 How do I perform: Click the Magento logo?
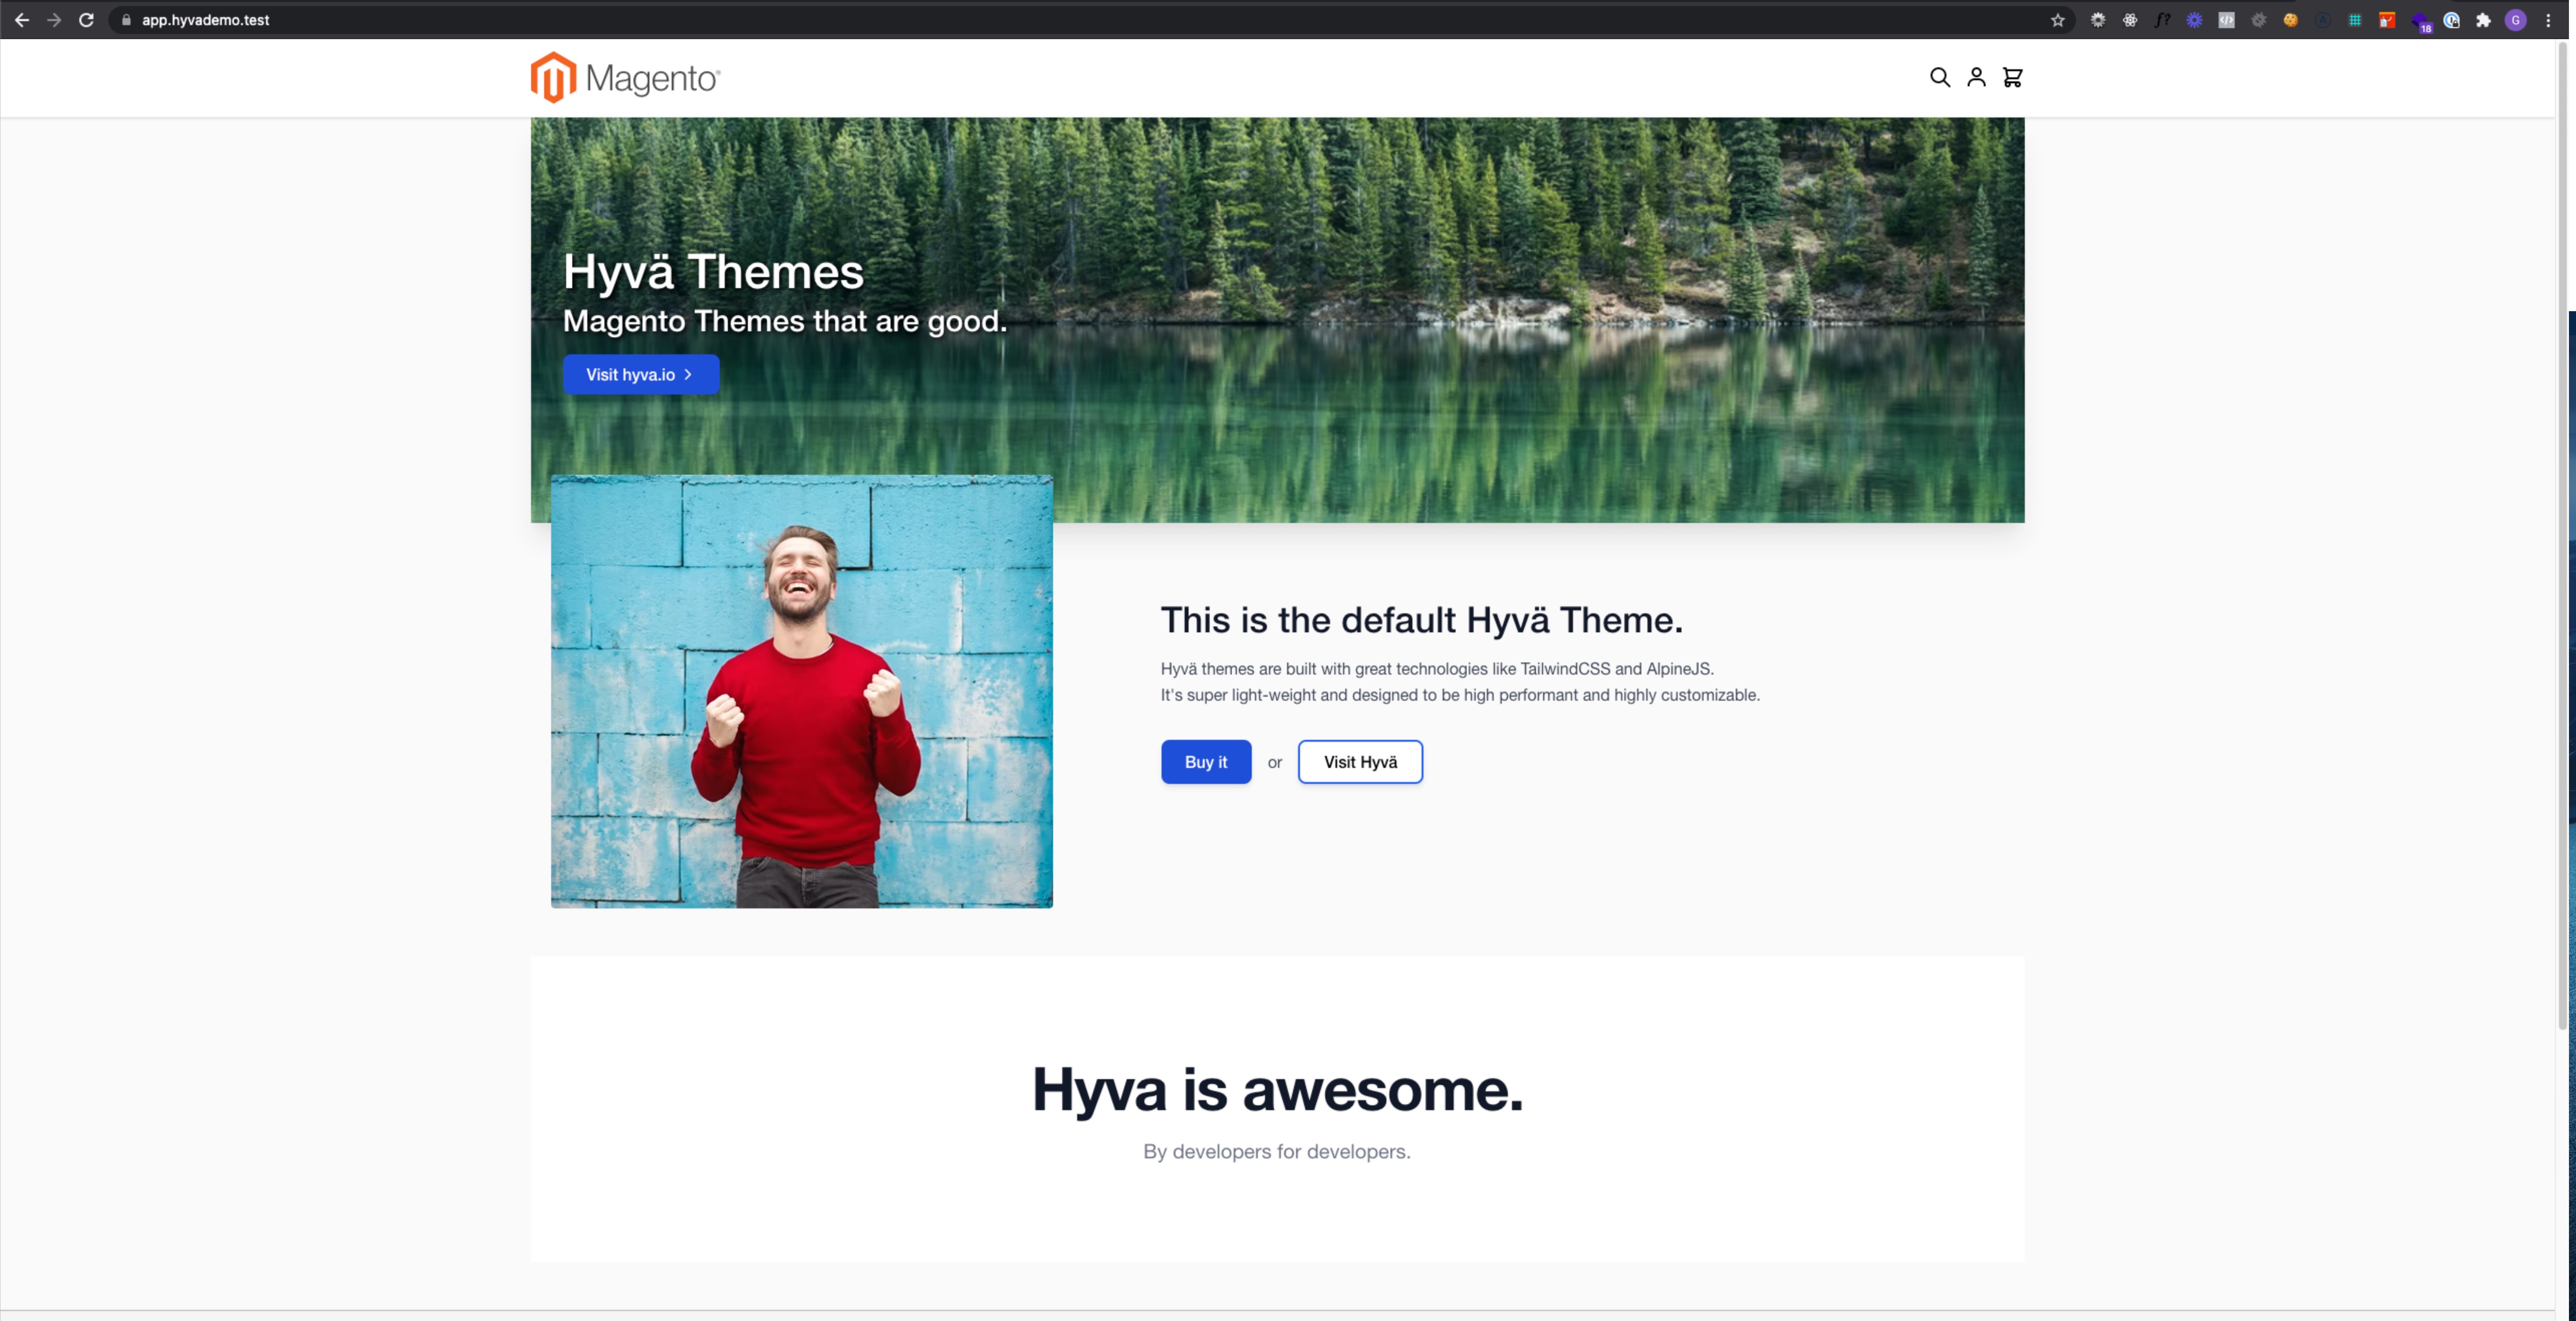625,77
